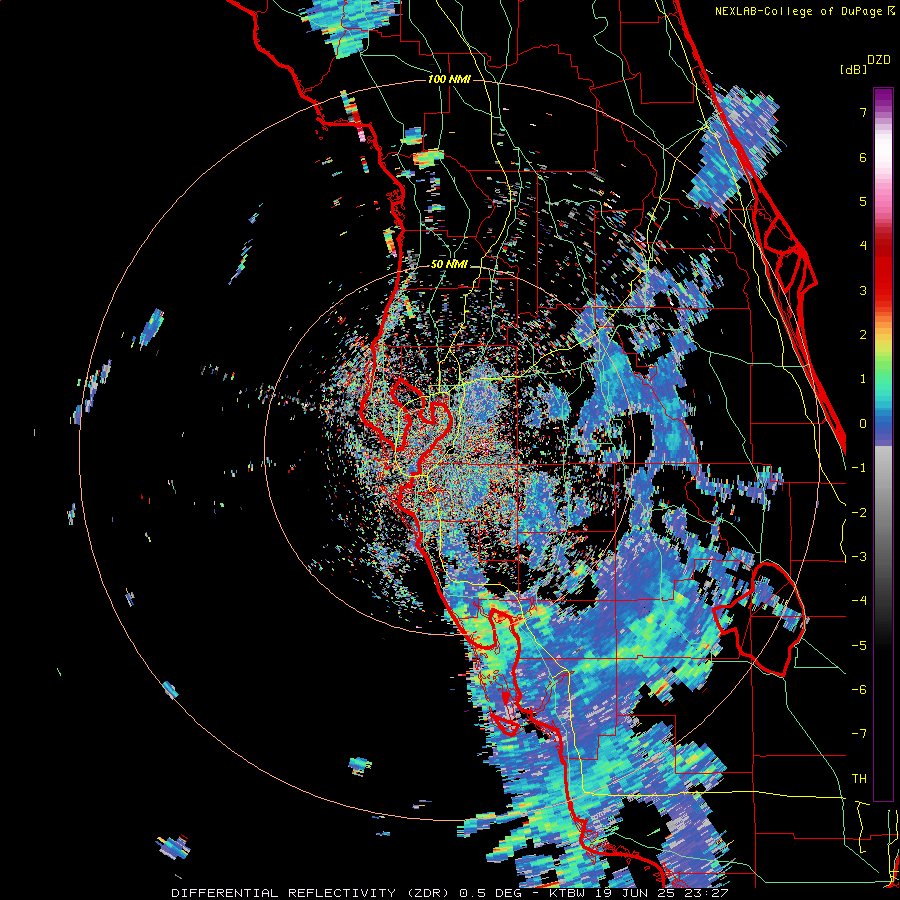
Task: Click the '100 NMI' range ring label
Action: (449, 79)
